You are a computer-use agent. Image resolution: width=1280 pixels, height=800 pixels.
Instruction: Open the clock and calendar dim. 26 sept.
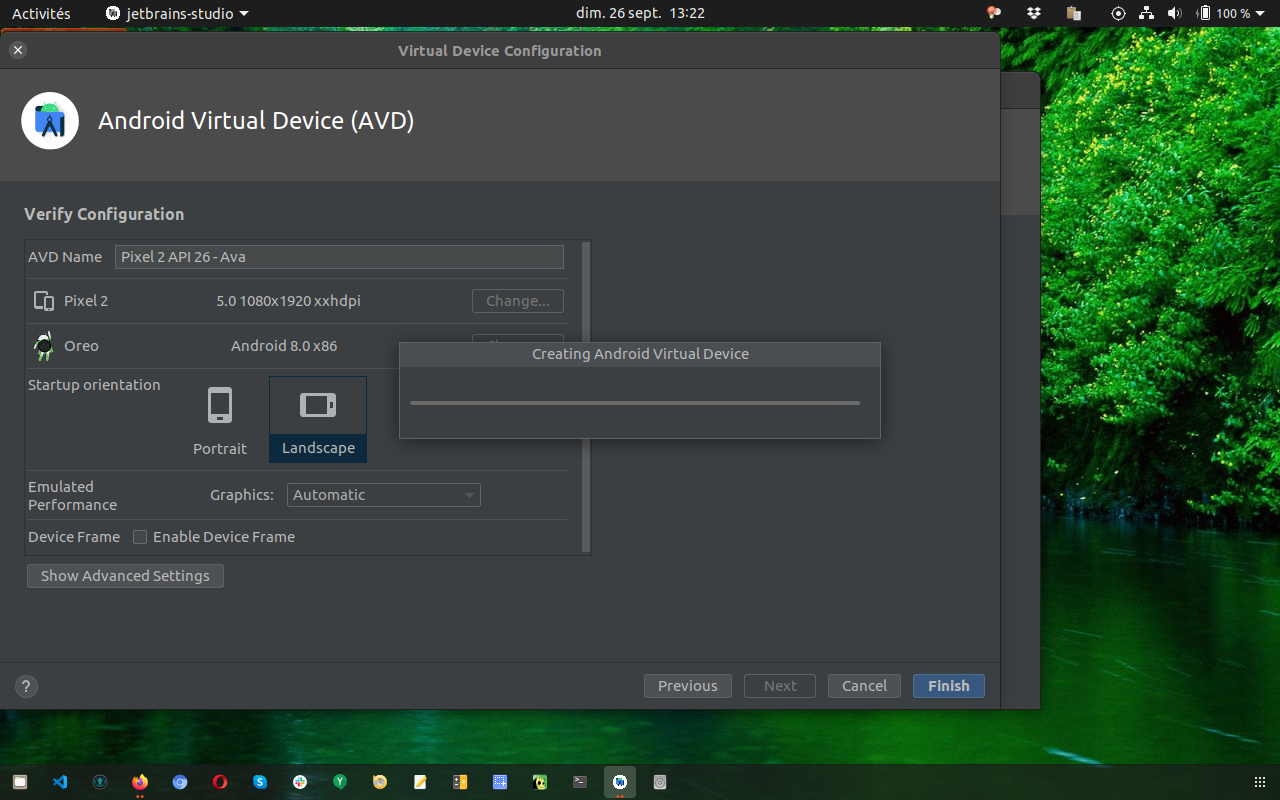[640, 13]
